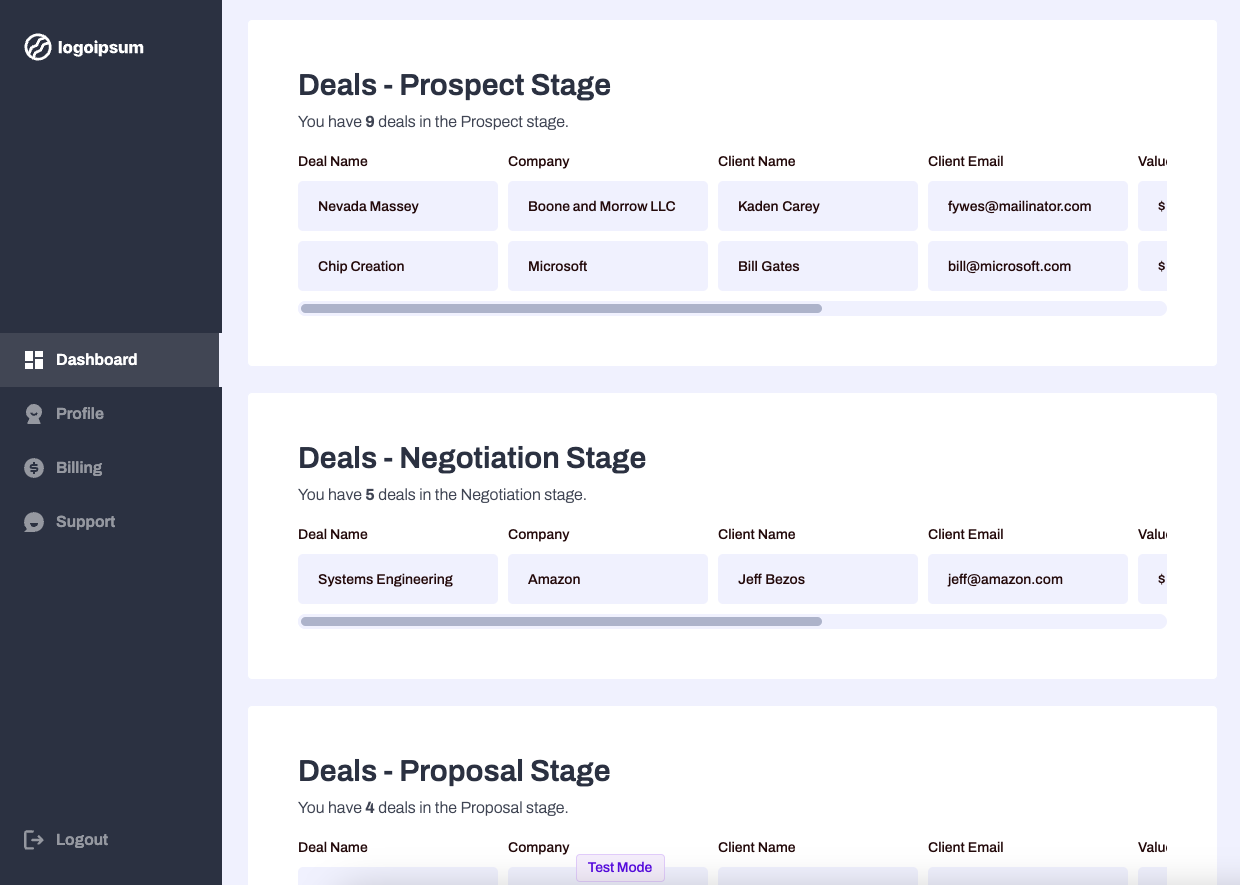Open the Profile menu item
The image size is (1240, 885).
pos(80,414)
